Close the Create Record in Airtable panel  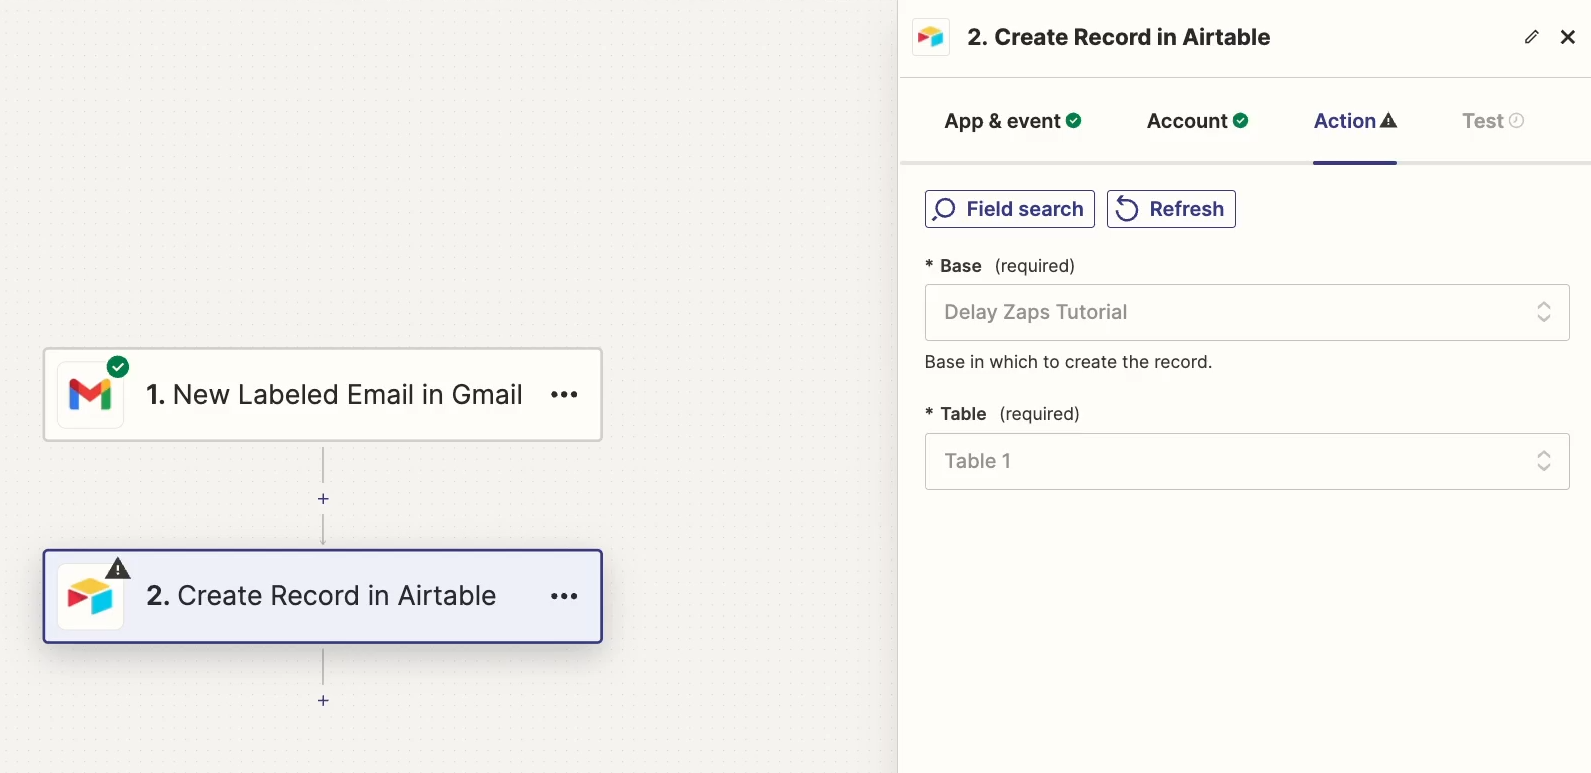pyautogui.click(x=1568, y=37)
